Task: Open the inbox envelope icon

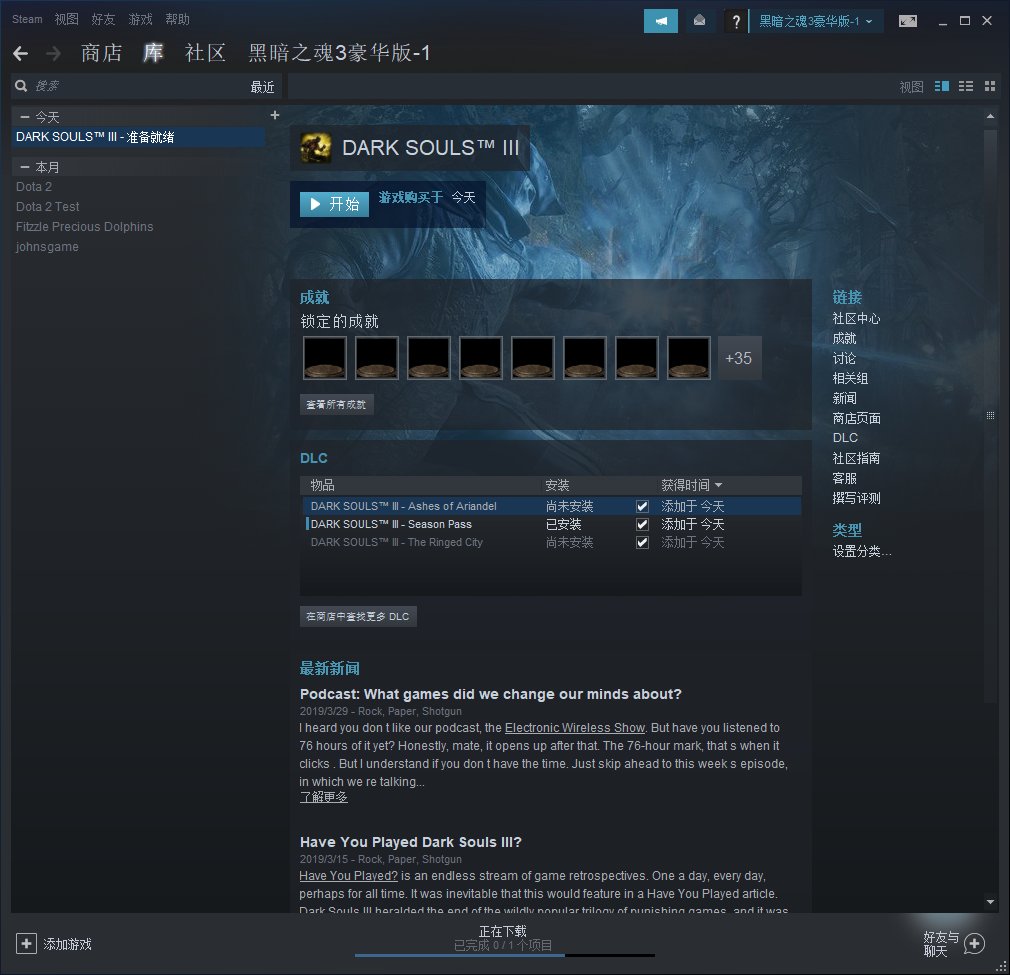Action: 700,21
